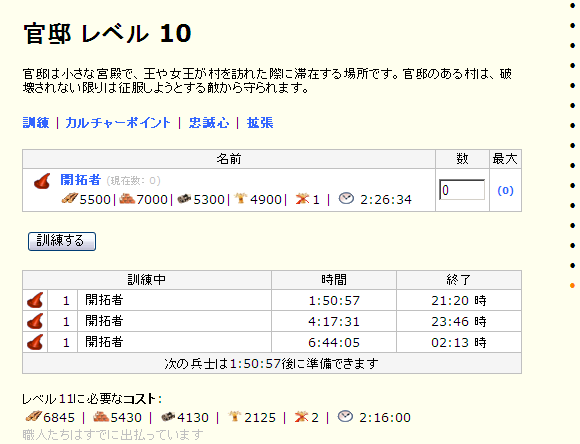Click the 最大 column header
The width and height of the screenshot is (580, 444).
coord(505,159)
